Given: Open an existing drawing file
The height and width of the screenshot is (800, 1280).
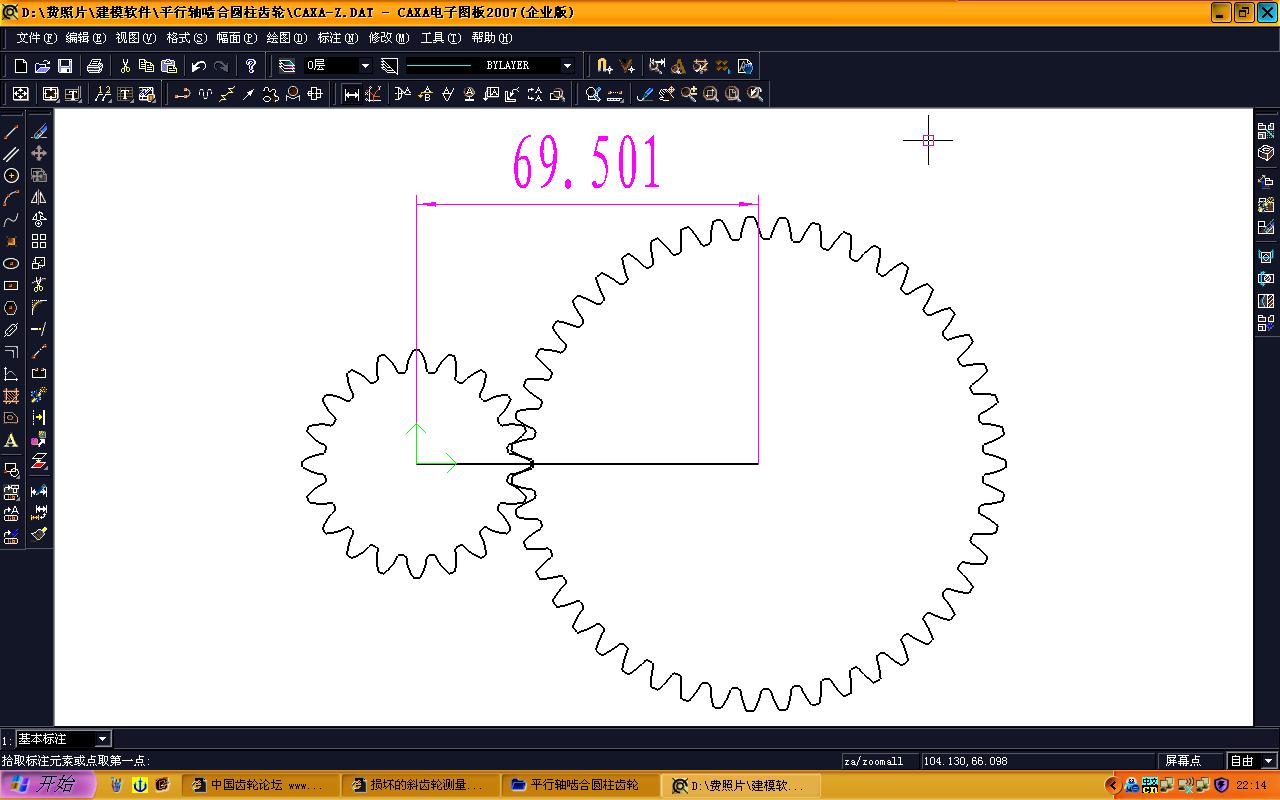Looking at the screenshot, I should tap(42, 66).
